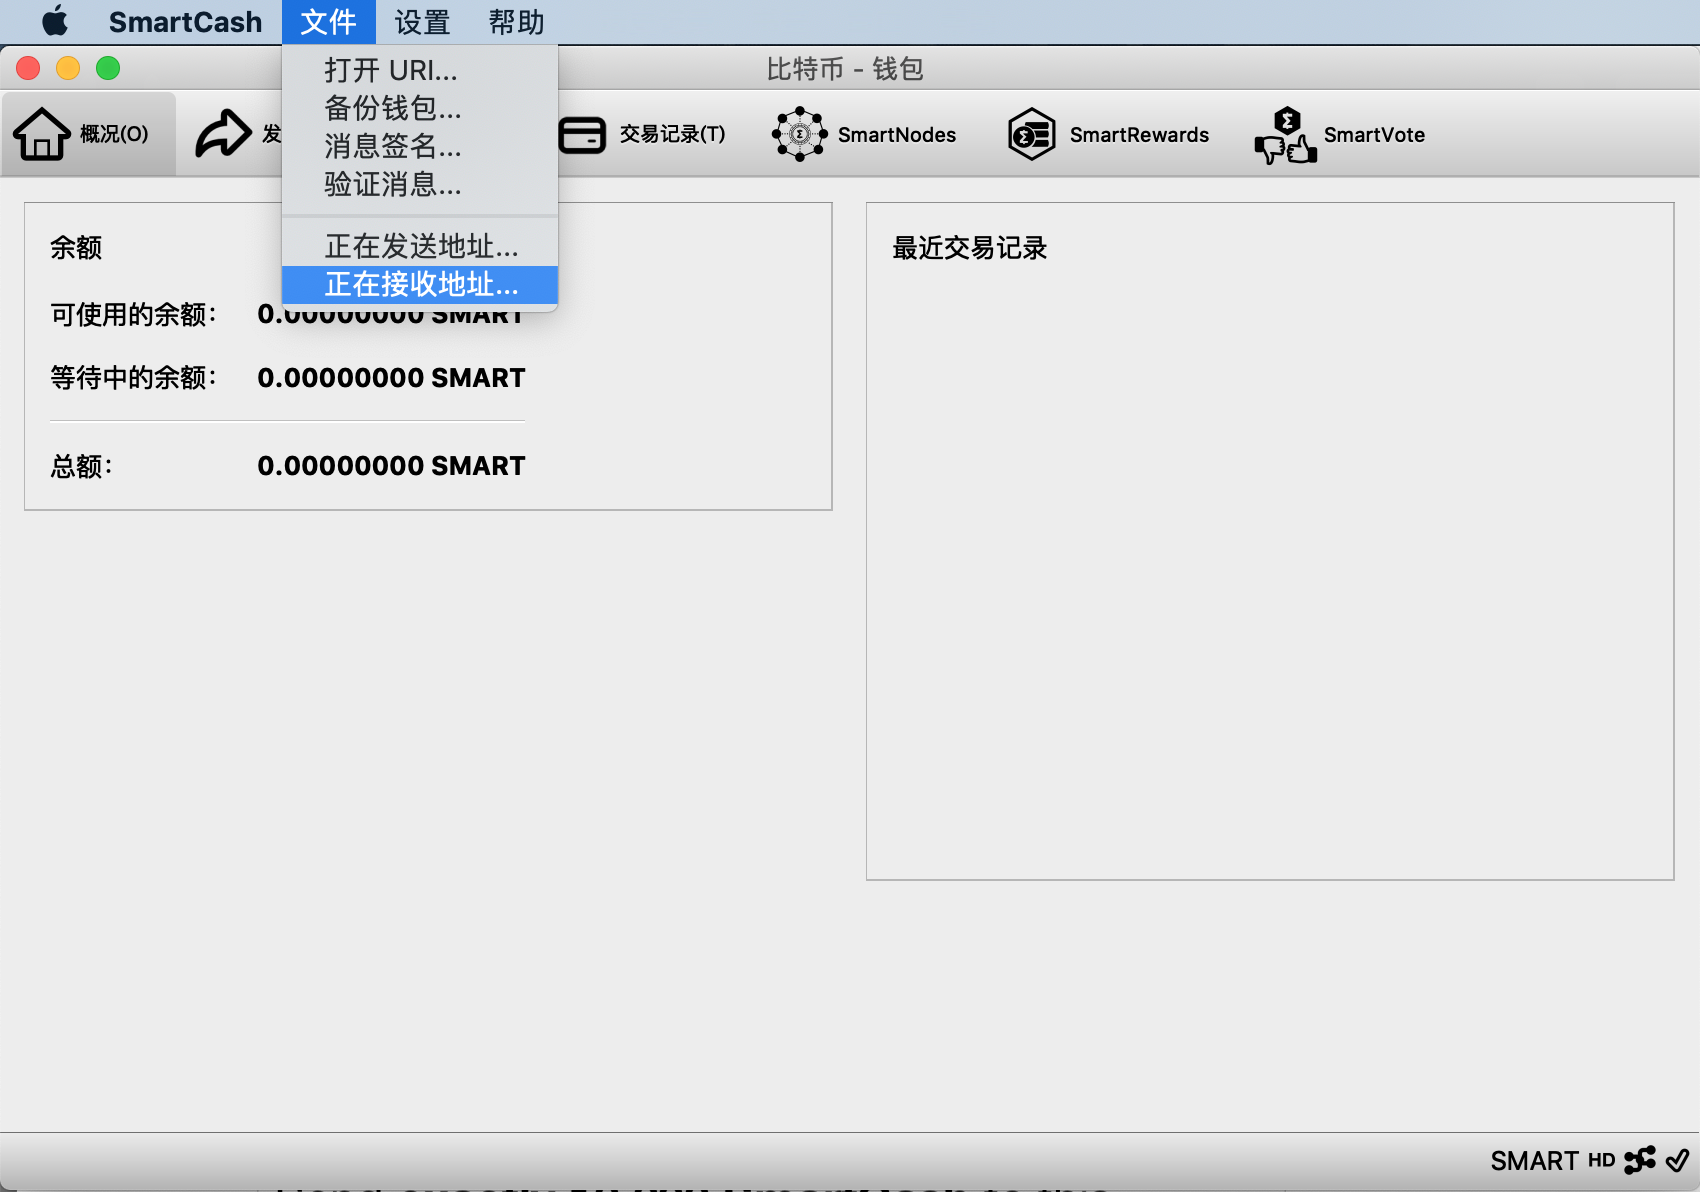Select highlighted 正在接收地址... item
The width and height of the screenshot is (1700, 1192).
tap(421, 284)
